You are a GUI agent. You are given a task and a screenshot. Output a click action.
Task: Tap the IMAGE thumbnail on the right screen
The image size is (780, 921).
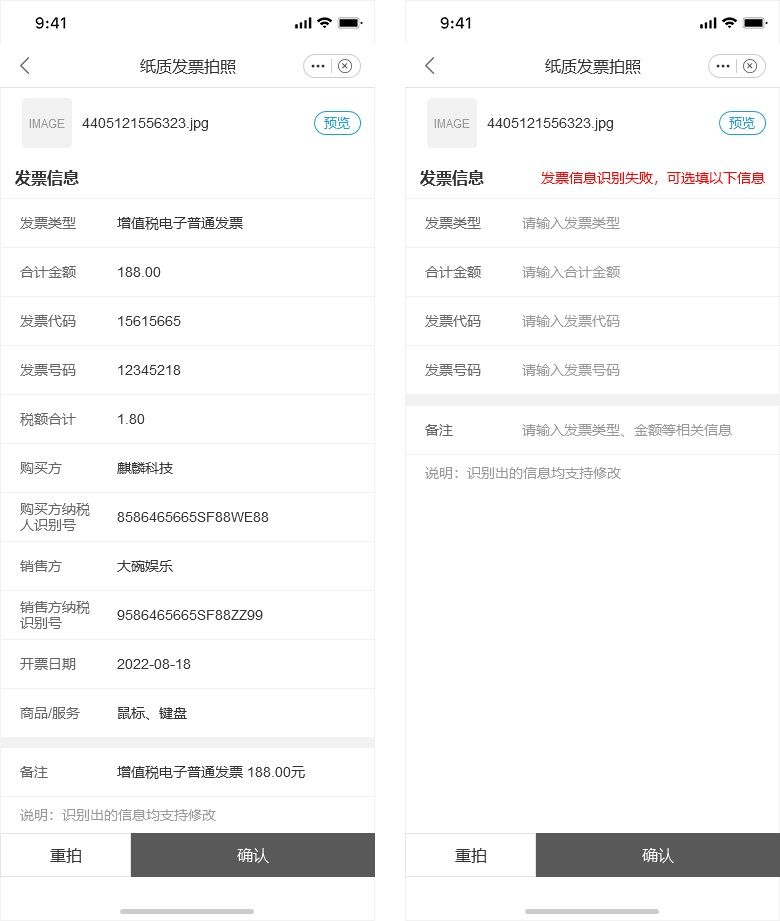point(452,123)
